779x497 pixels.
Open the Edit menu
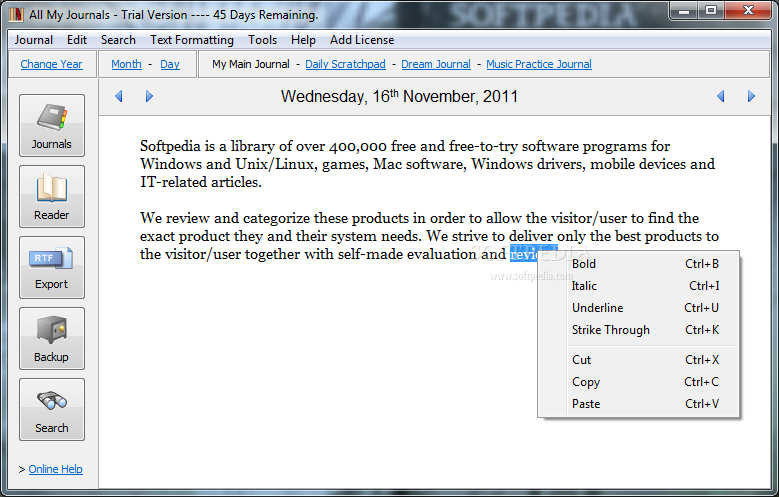point(77,40)
